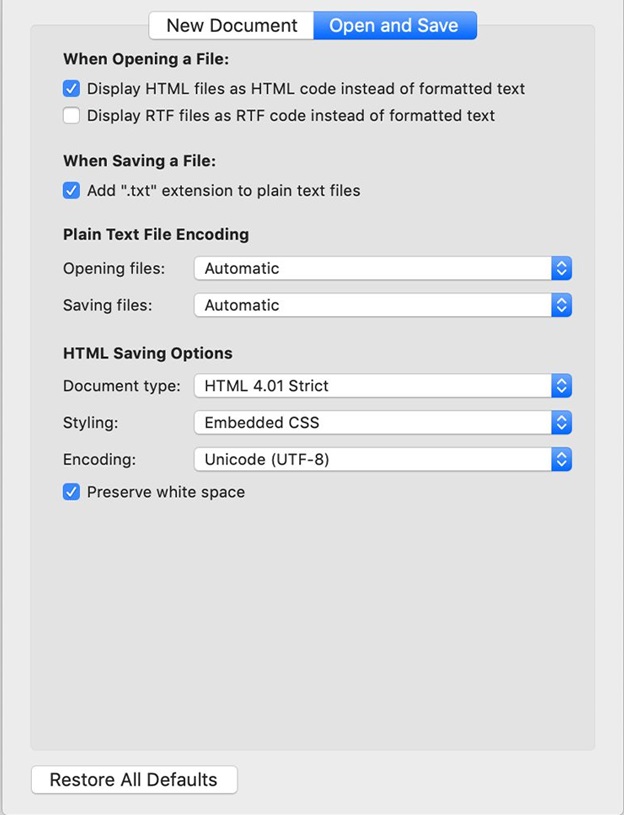Open the Opening files Automatic dropdown

pyautogui.click(x=372, y=268)
